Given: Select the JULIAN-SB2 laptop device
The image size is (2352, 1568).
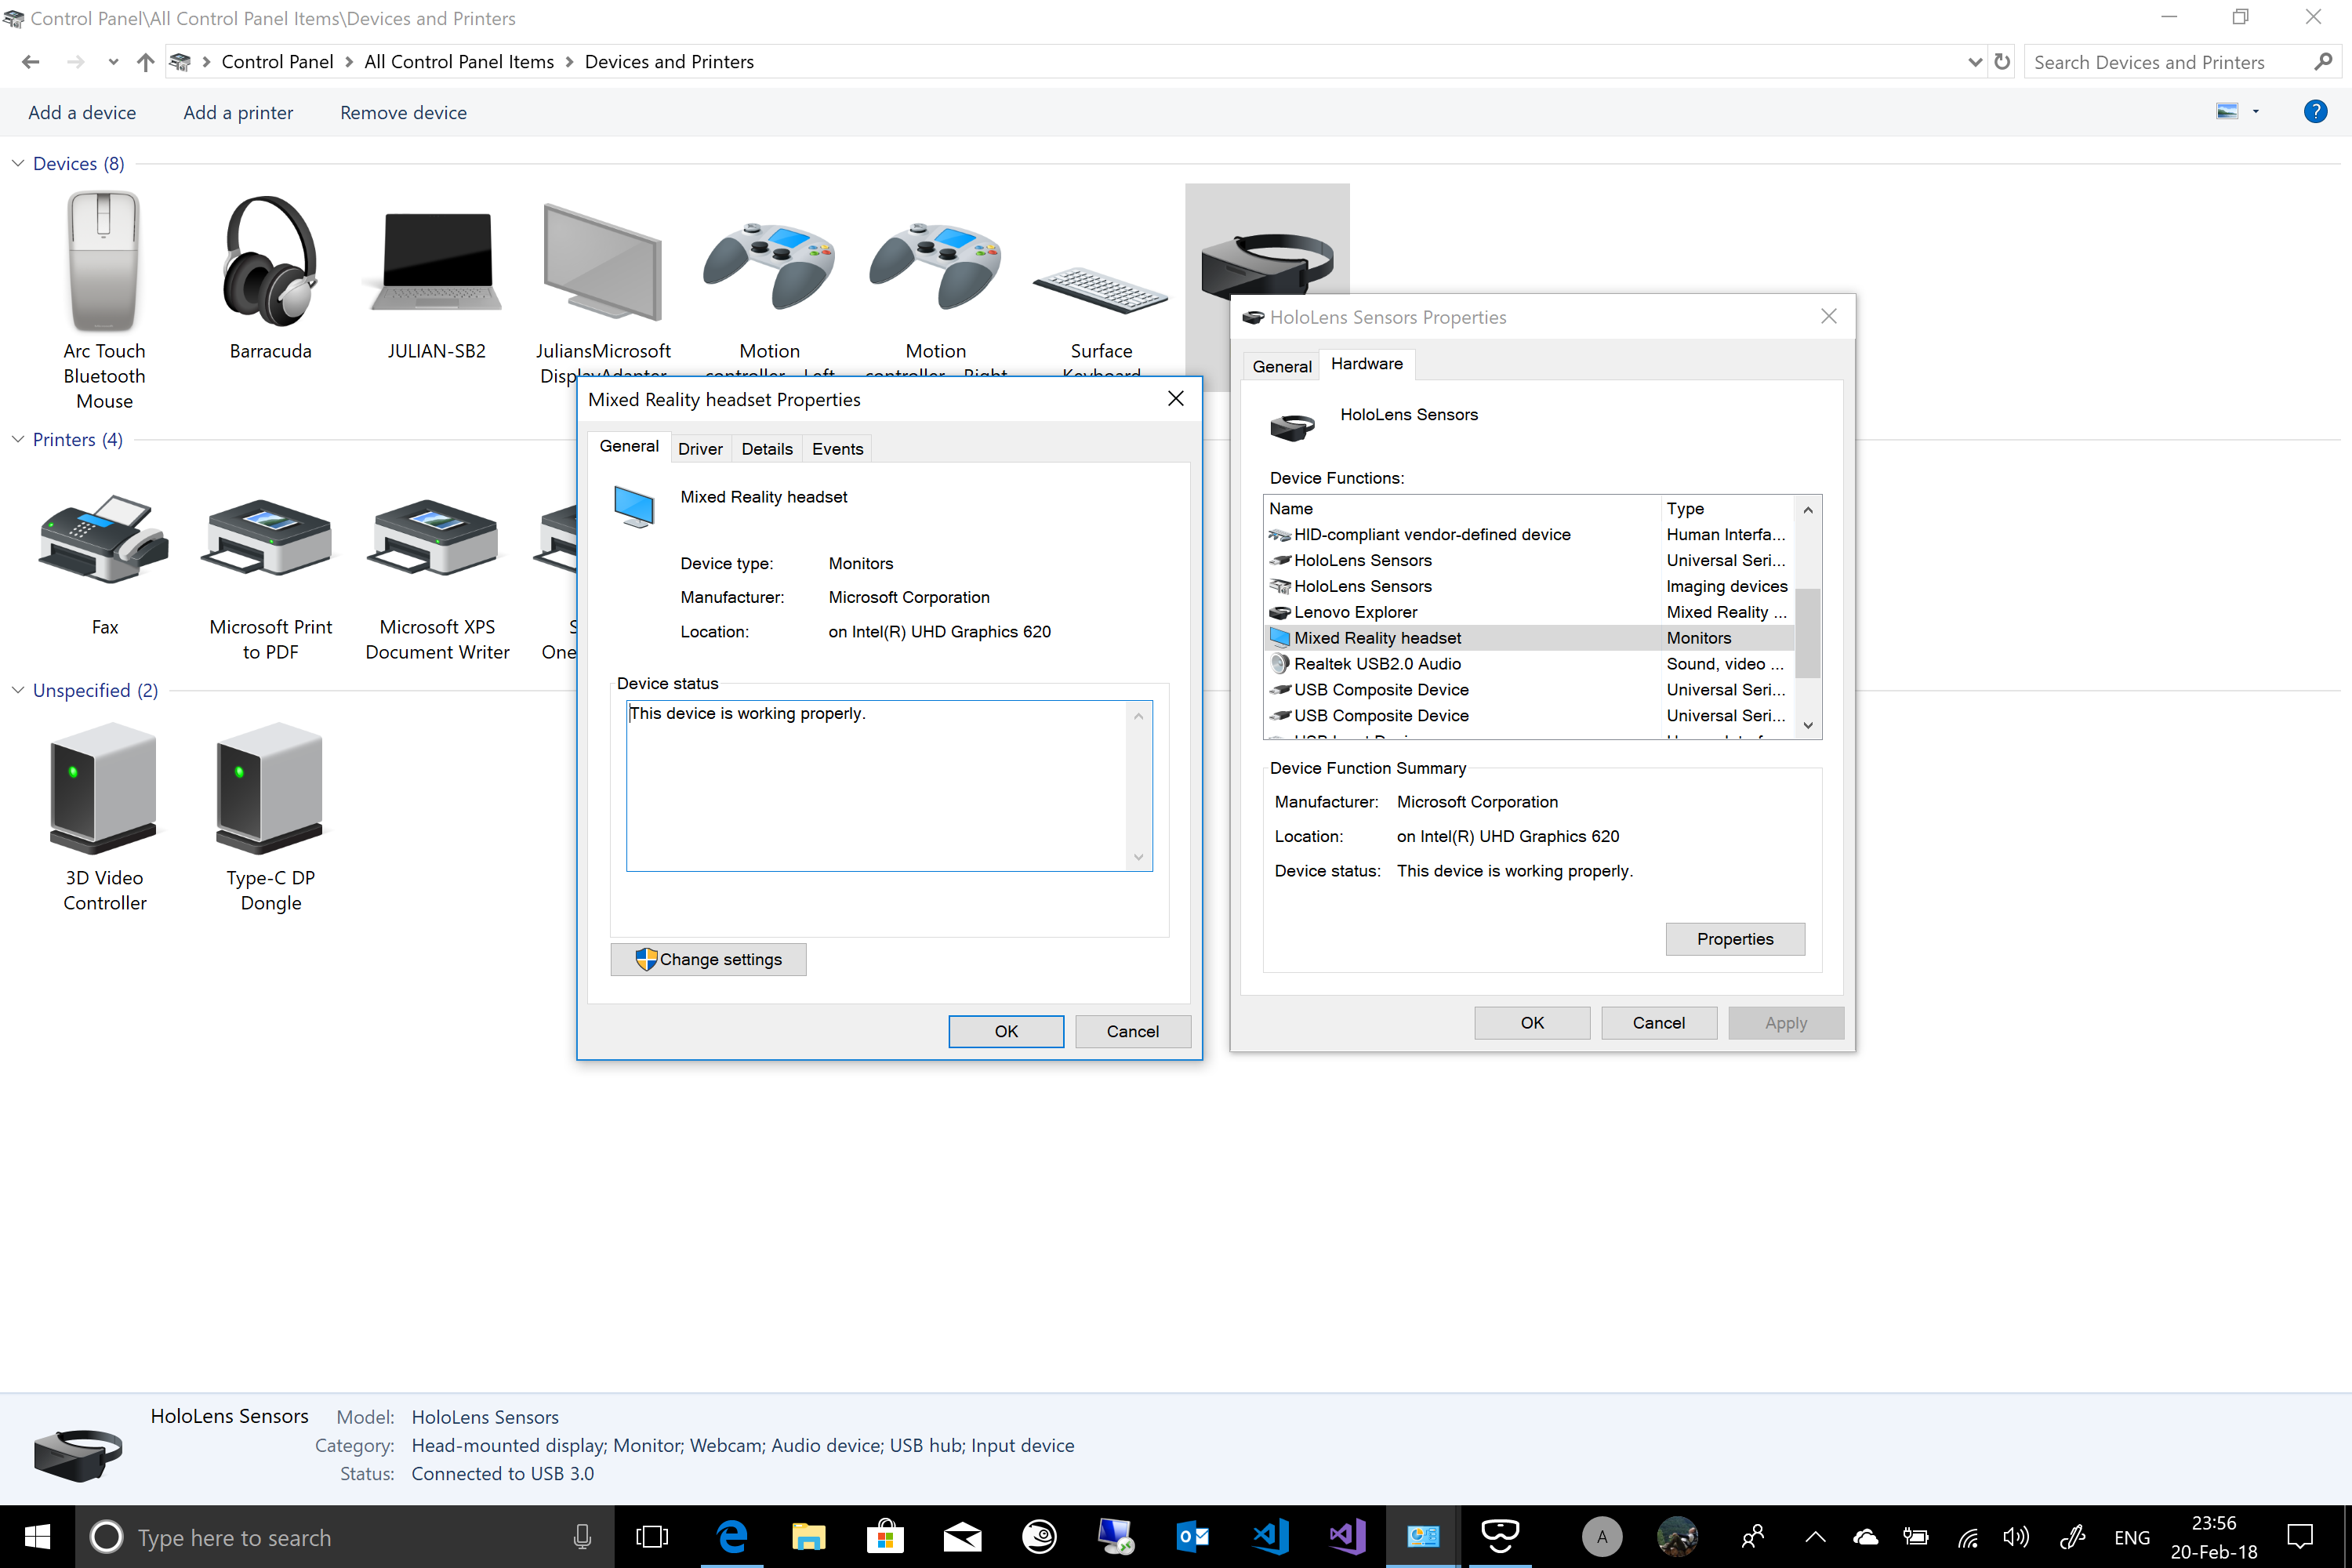Looking at the screenshot, I should [x=437, y=277].
